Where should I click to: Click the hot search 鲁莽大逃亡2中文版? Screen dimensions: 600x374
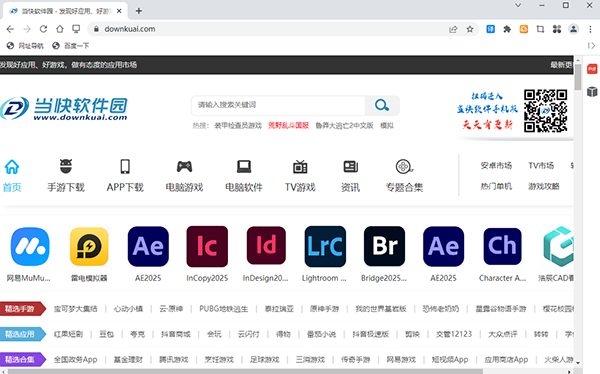(344, 126)
